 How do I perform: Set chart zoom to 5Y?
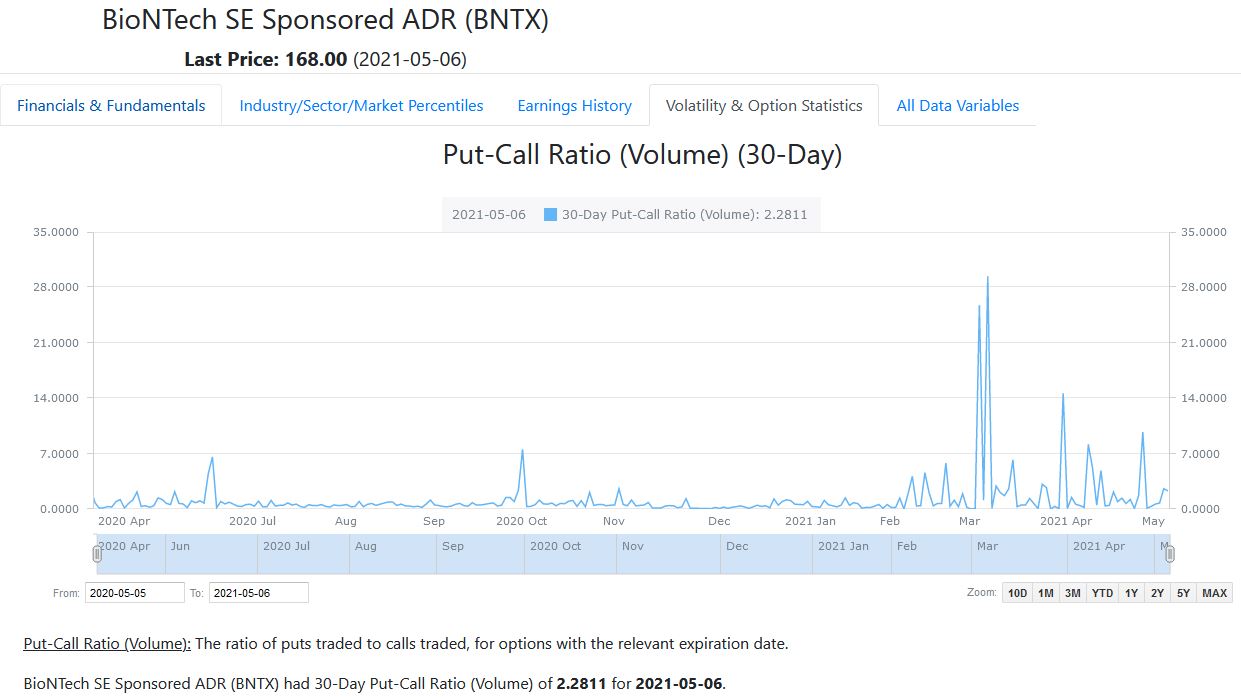pyautogui.click(x=1183, y=593)
